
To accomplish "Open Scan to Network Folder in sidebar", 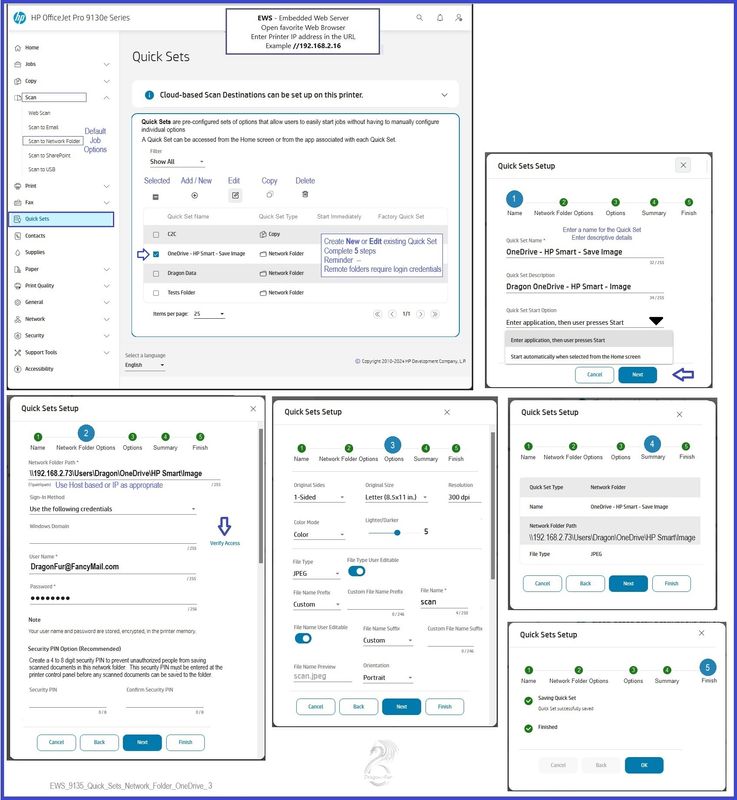I will [54, 141].
